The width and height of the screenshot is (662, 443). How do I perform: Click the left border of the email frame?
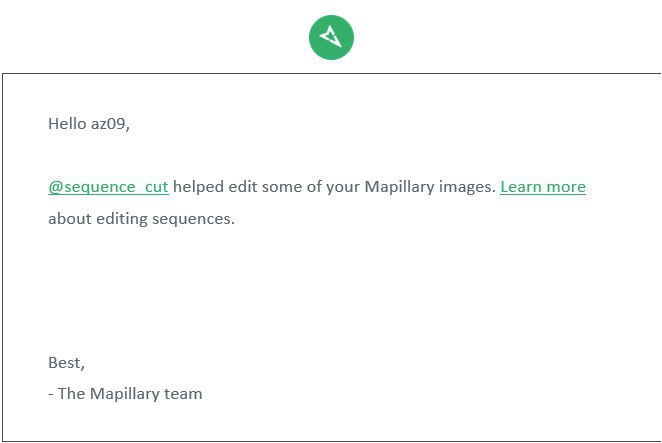point(3,258)
